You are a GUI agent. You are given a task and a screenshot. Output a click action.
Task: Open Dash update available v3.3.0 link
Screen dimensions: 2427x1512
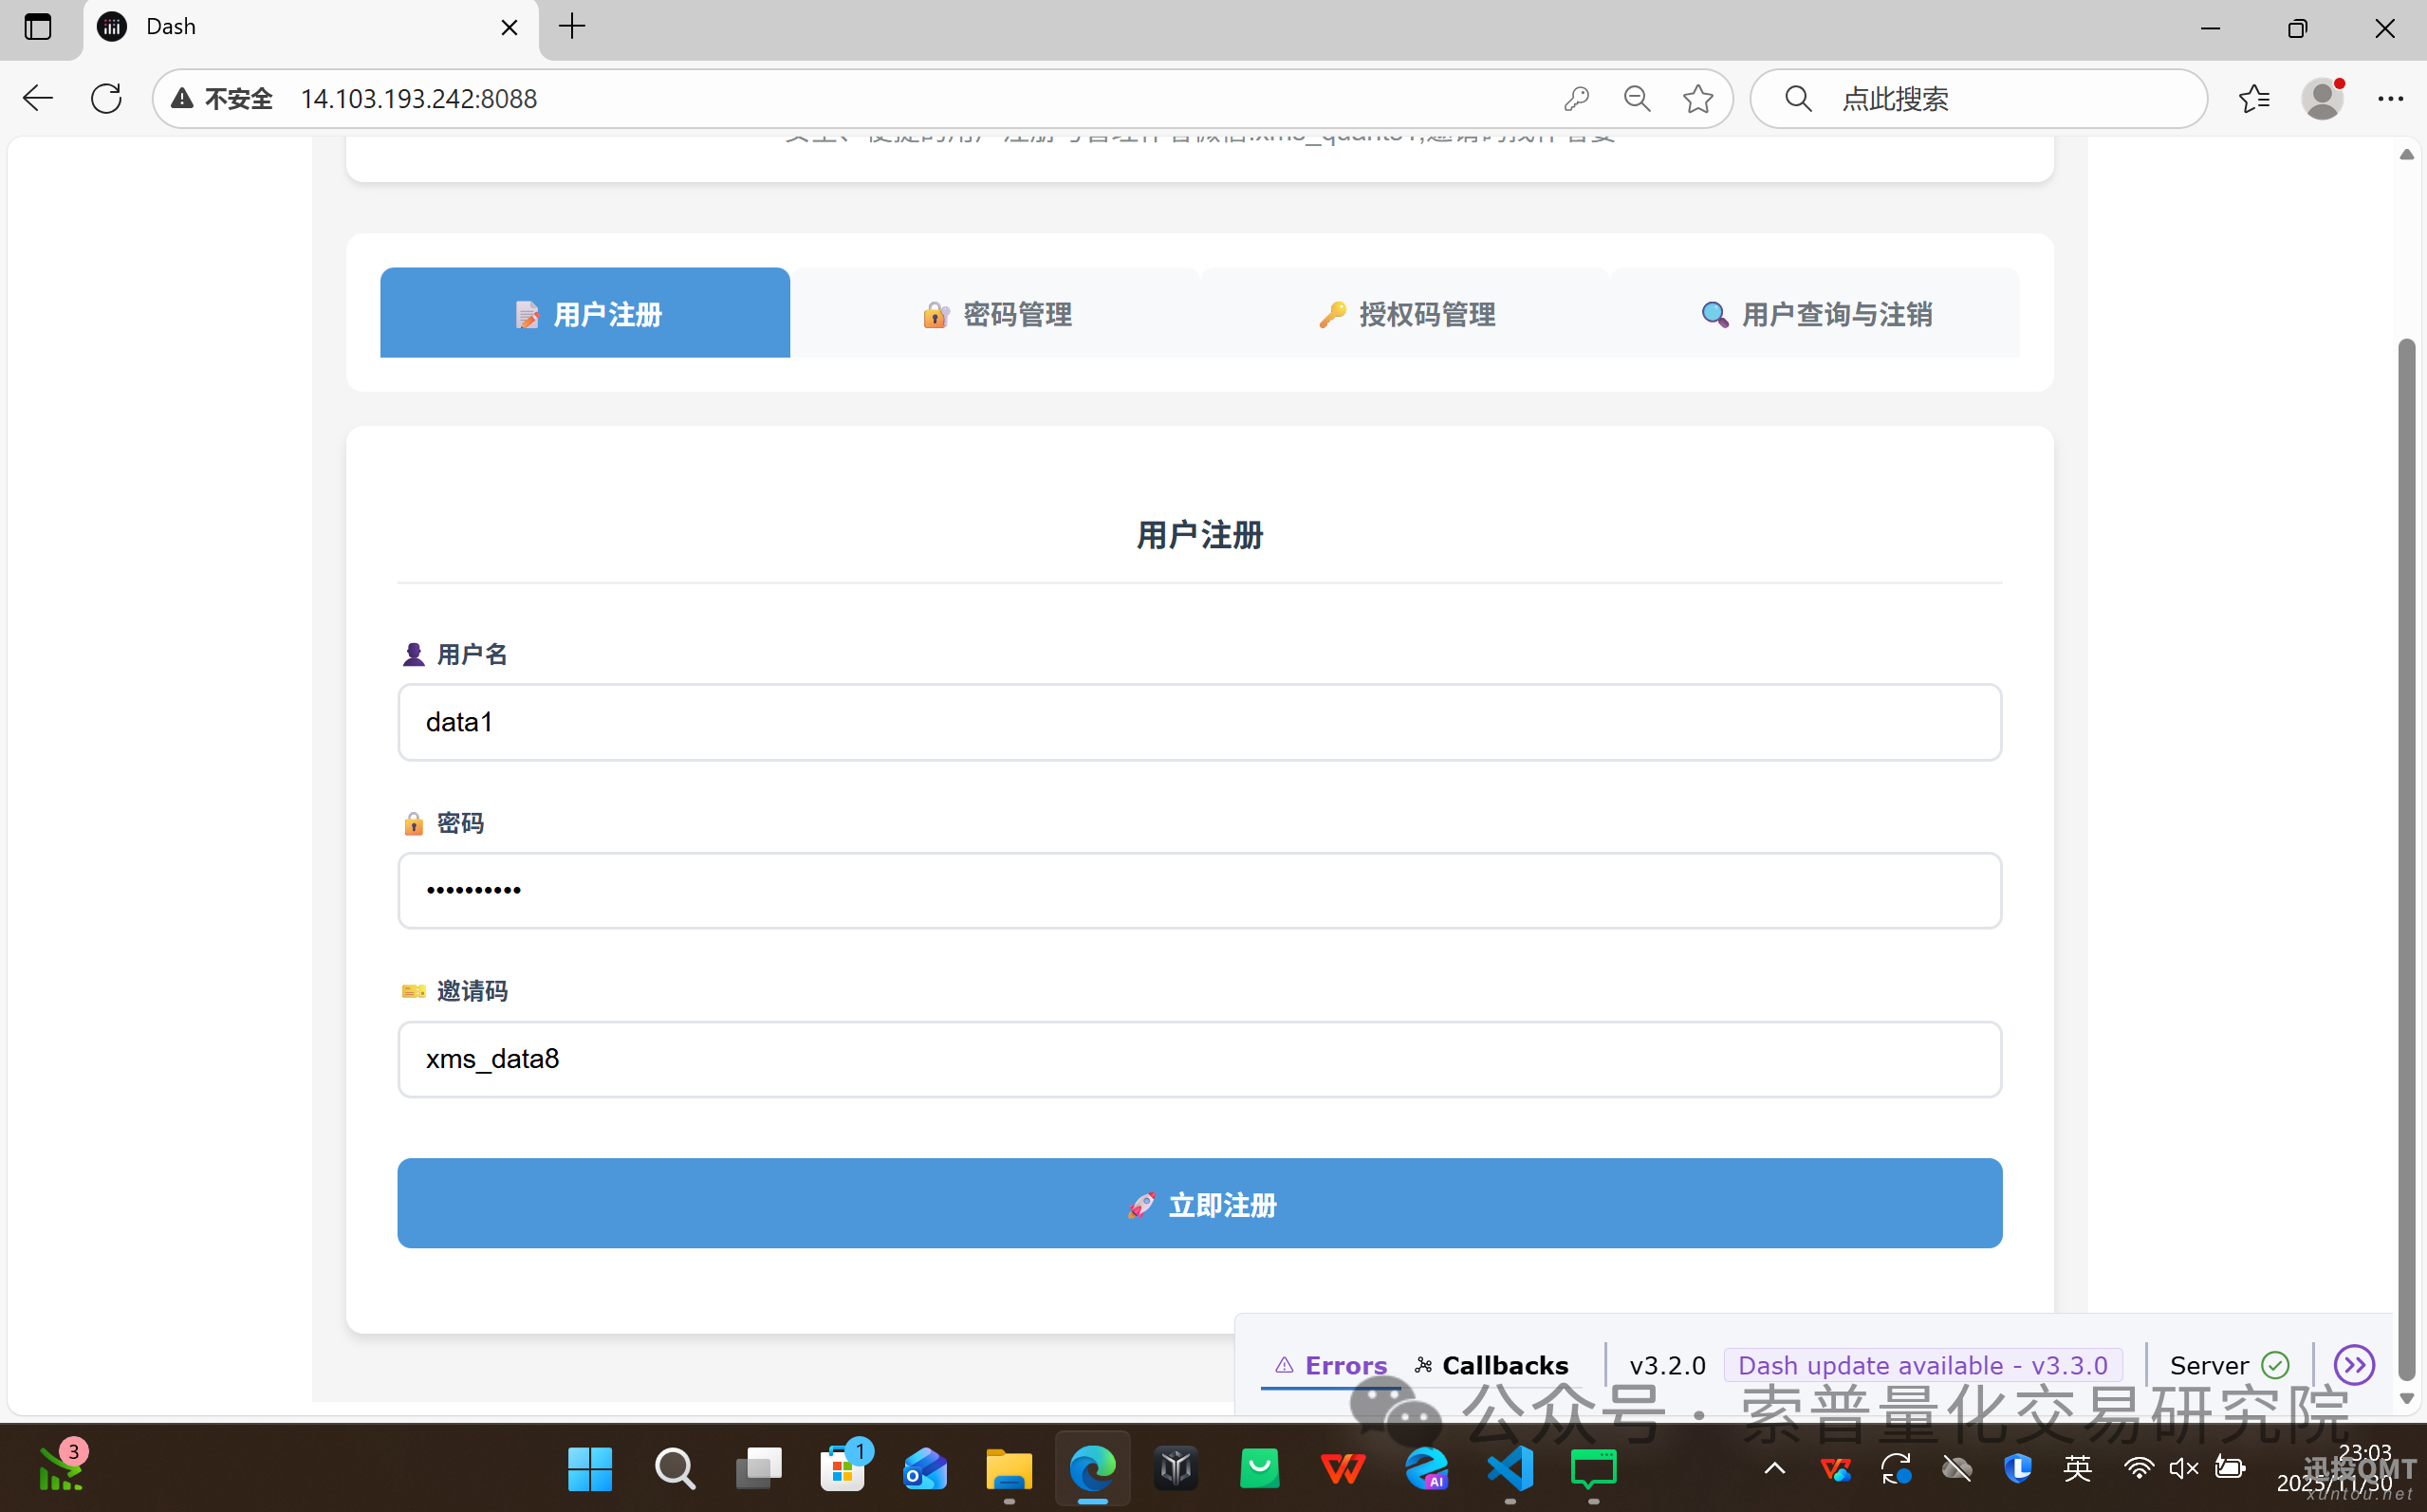coord(1922,1365)
